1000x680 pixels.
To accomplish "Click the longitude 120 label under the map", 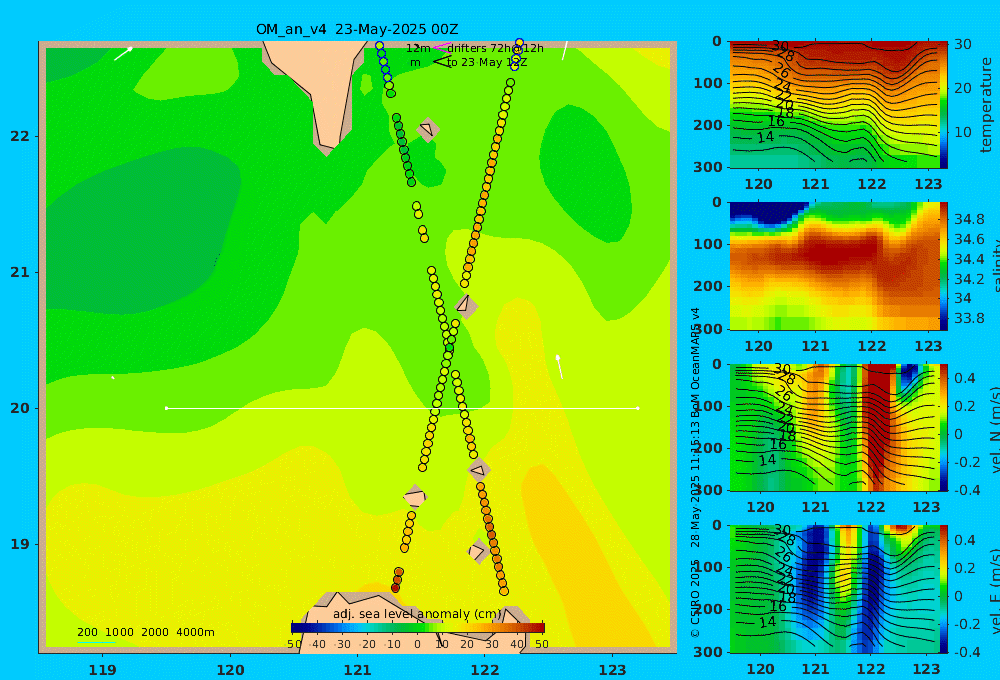I will [230, 670].
